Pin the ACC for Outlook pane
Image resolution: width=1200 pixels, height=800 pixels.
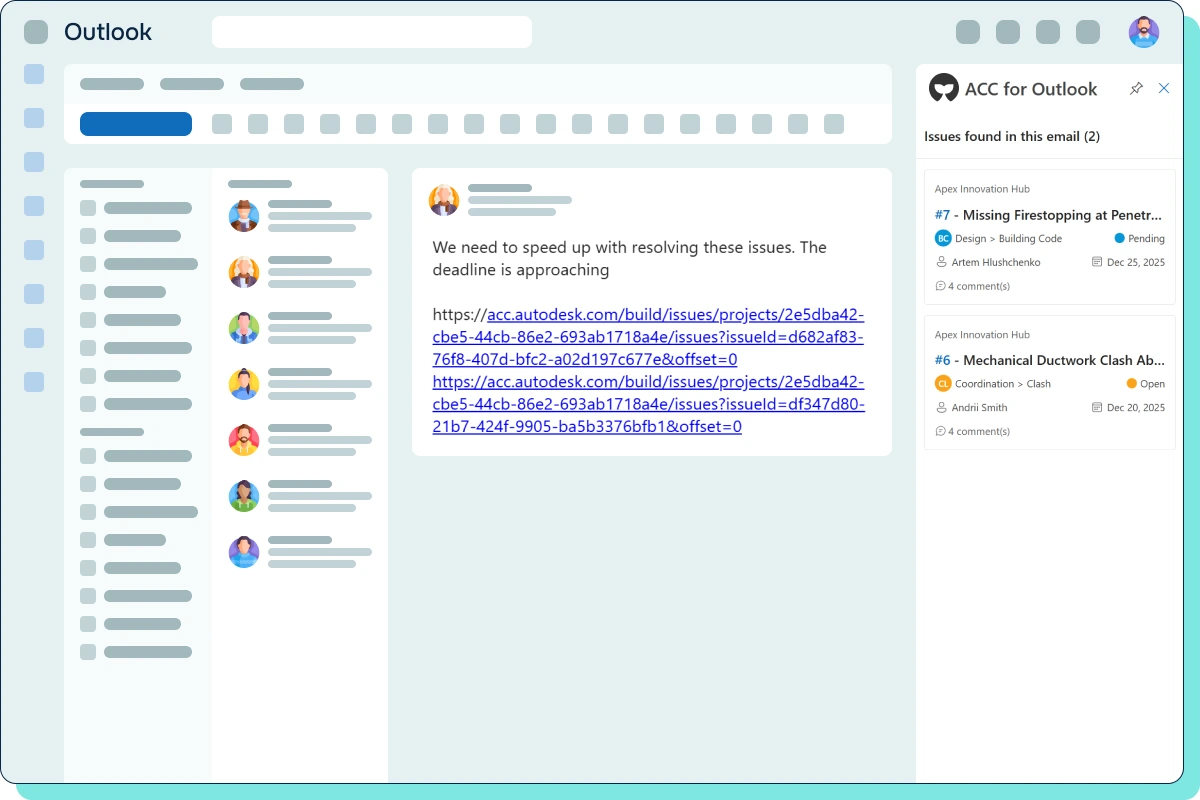point(1136,89)
